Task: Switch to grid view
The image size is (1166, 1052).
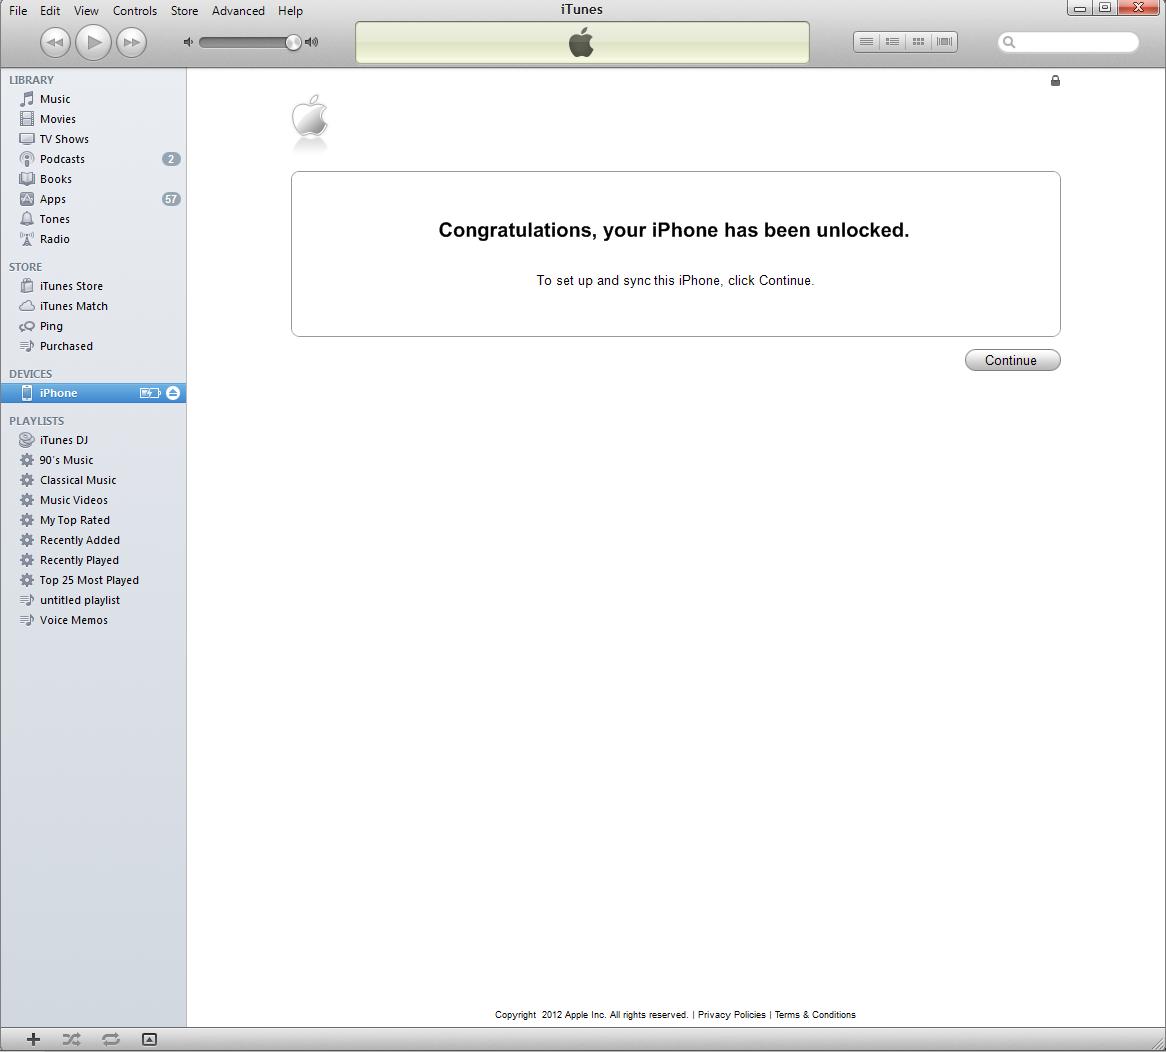Action: pyautogui.click(x=918, y=42)
